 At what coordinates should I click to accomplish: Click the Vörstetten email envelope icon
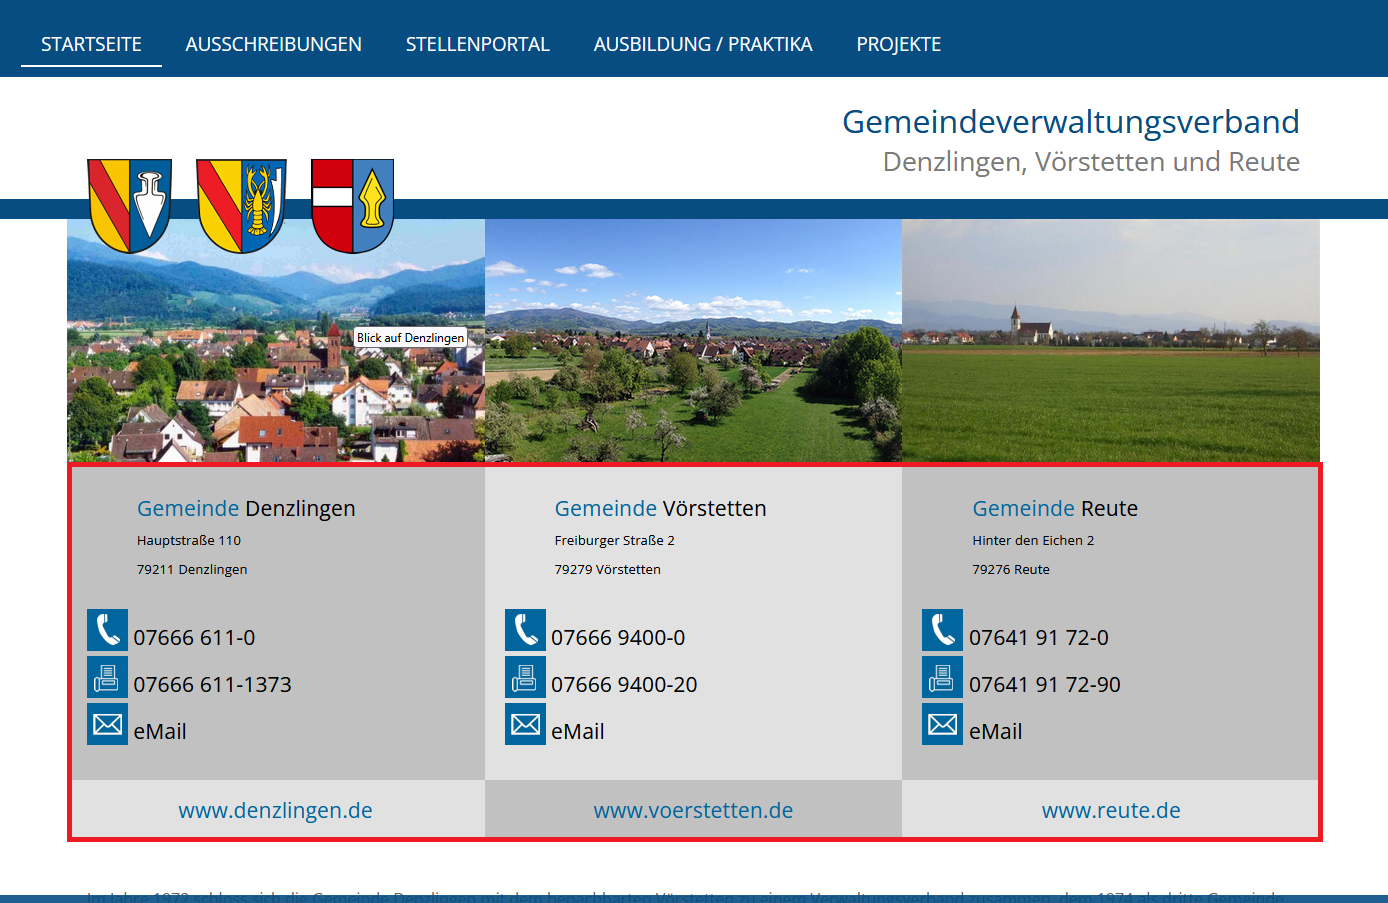[x=525, y=724]
